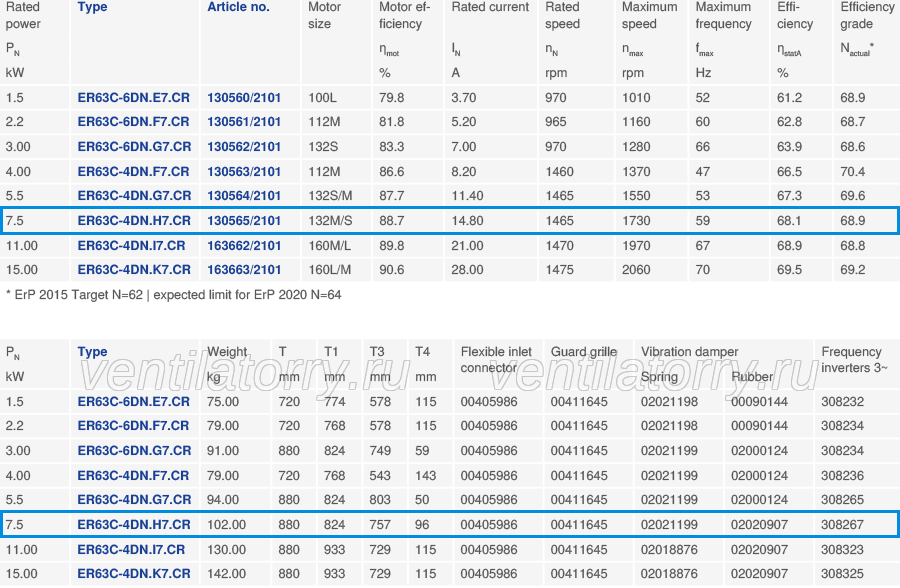Open article number 130563/2101

pos(244,172)
